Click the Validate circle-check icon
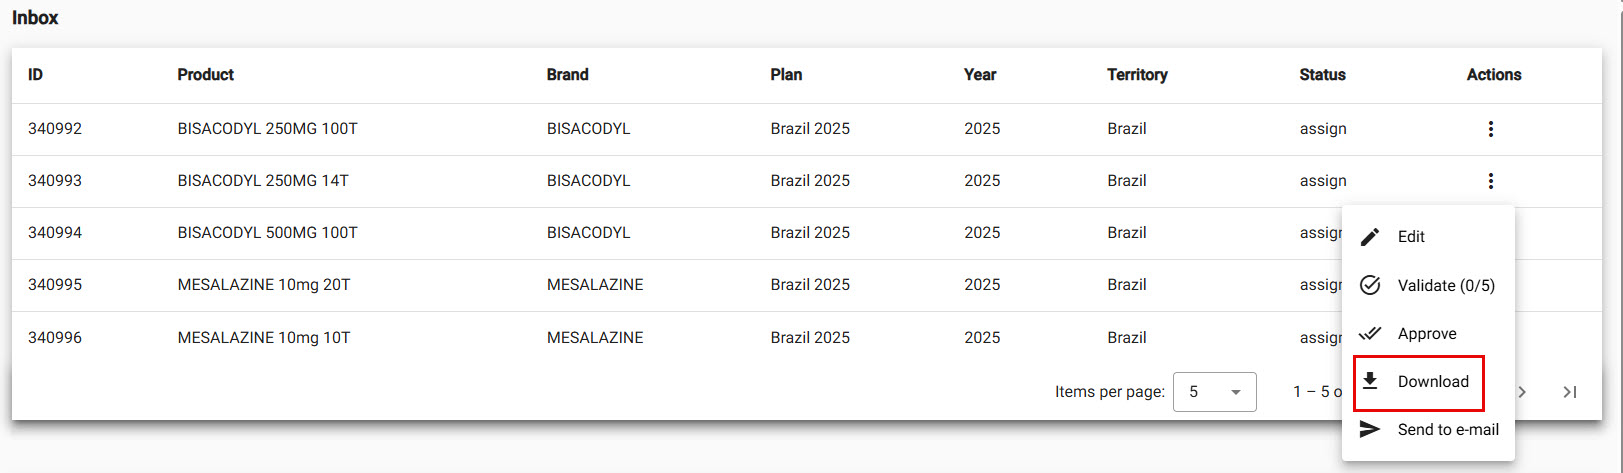The image size is (1623, 473). [x=1370, y=285]
